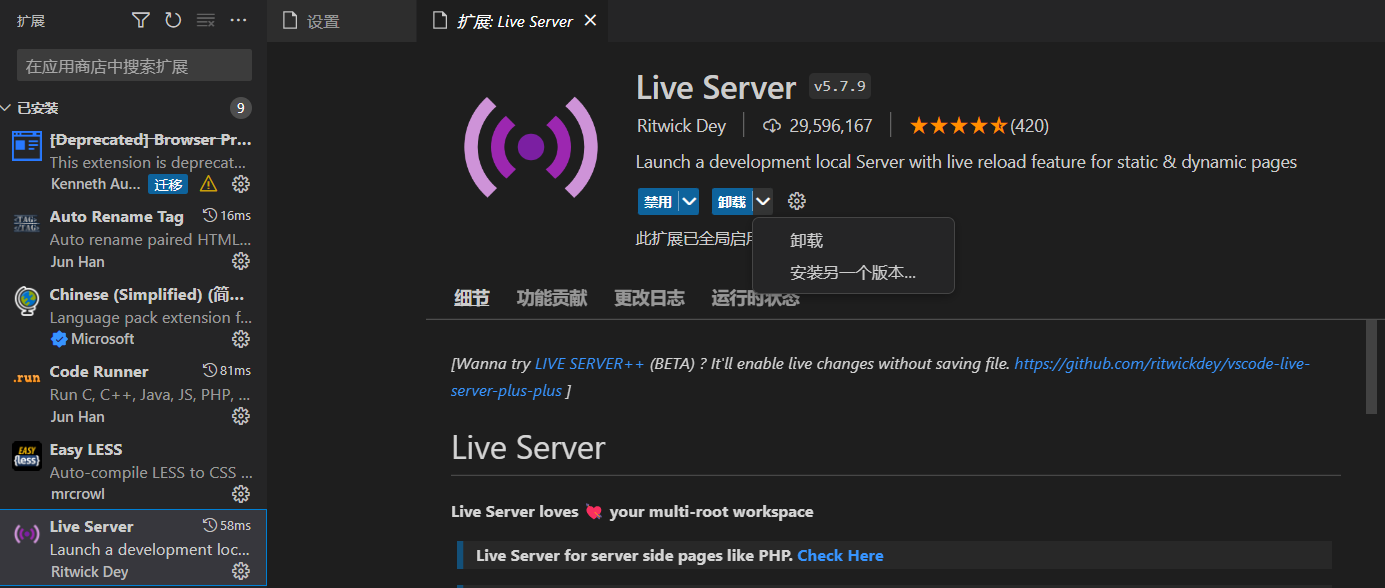The height and width of the screenshot is (588, 1385).
Task: Click the Chinese language pack globe icon
Action: pos(27,301)
